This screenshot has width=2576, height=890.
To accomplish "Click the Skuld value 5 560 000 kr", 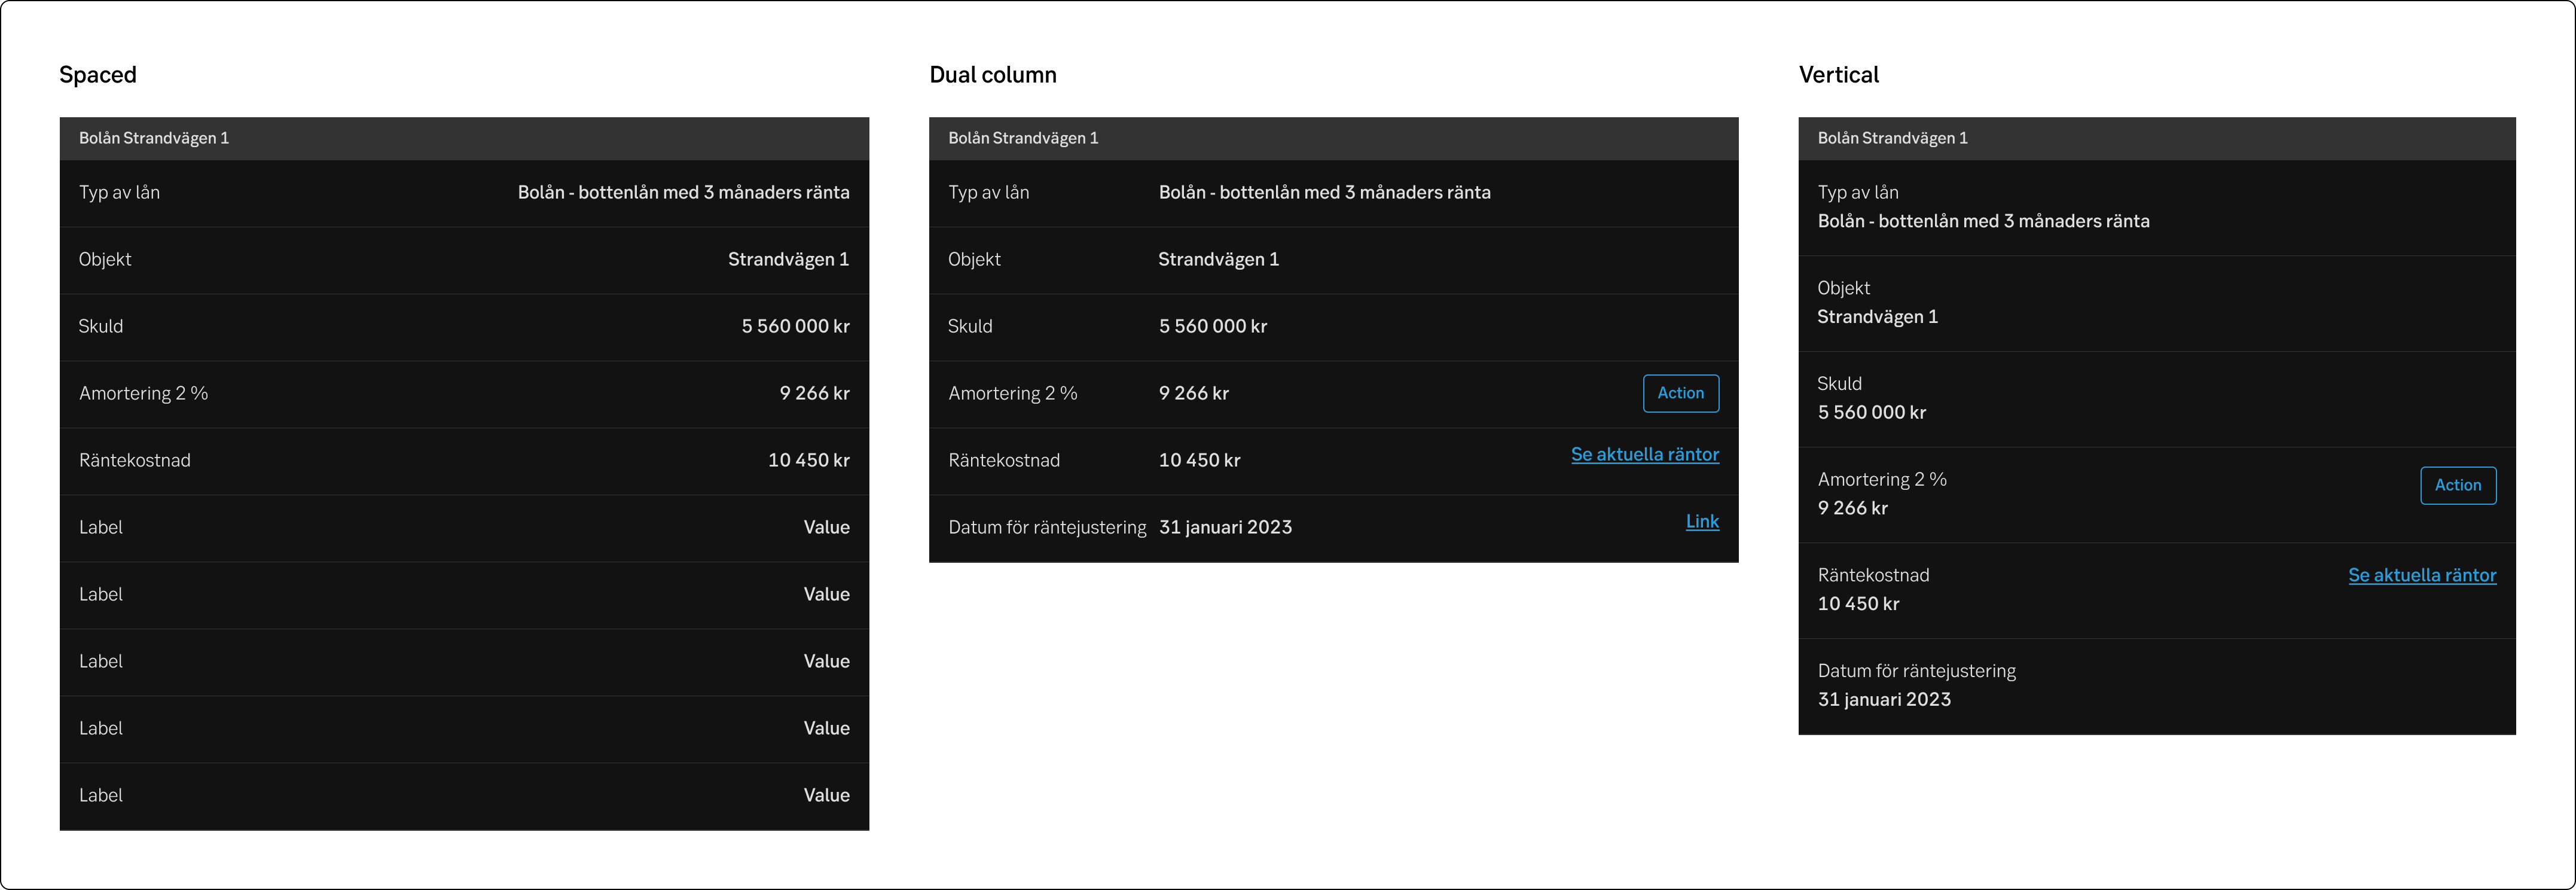I will point(796,326).
